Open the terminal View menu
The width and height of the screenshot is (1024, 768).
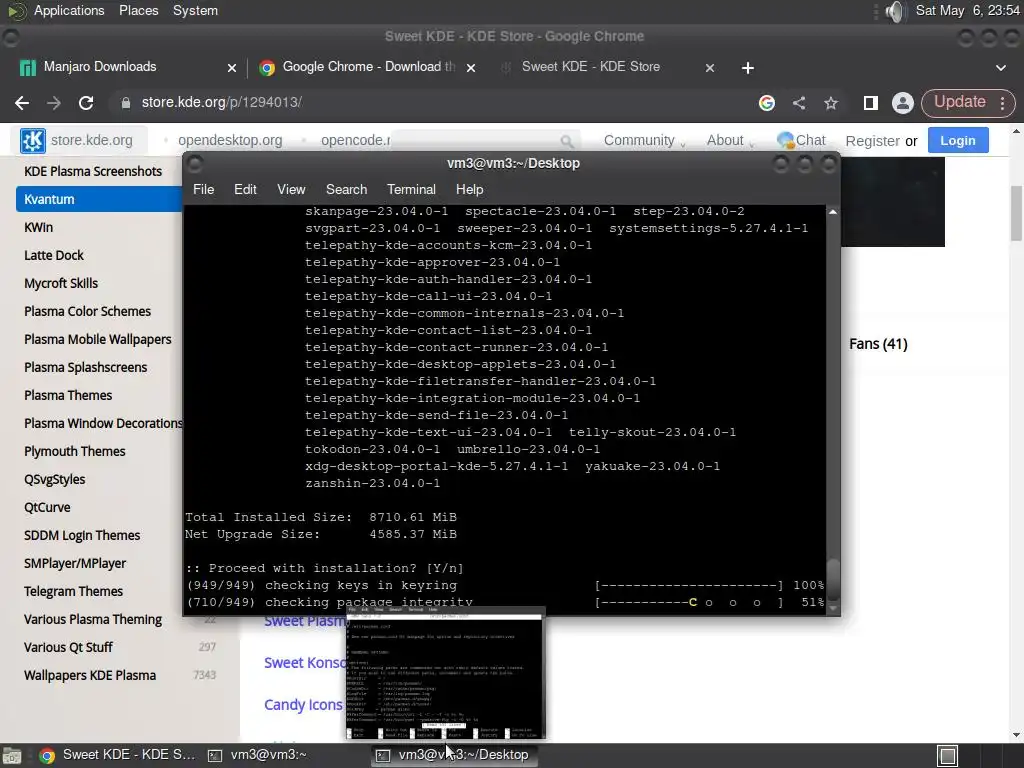(291, 189)
